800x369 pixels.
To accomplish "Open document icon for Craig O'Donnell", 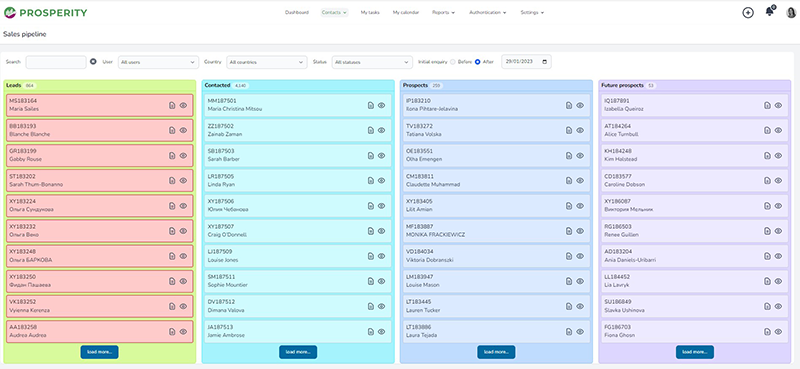I will (371, 231).
